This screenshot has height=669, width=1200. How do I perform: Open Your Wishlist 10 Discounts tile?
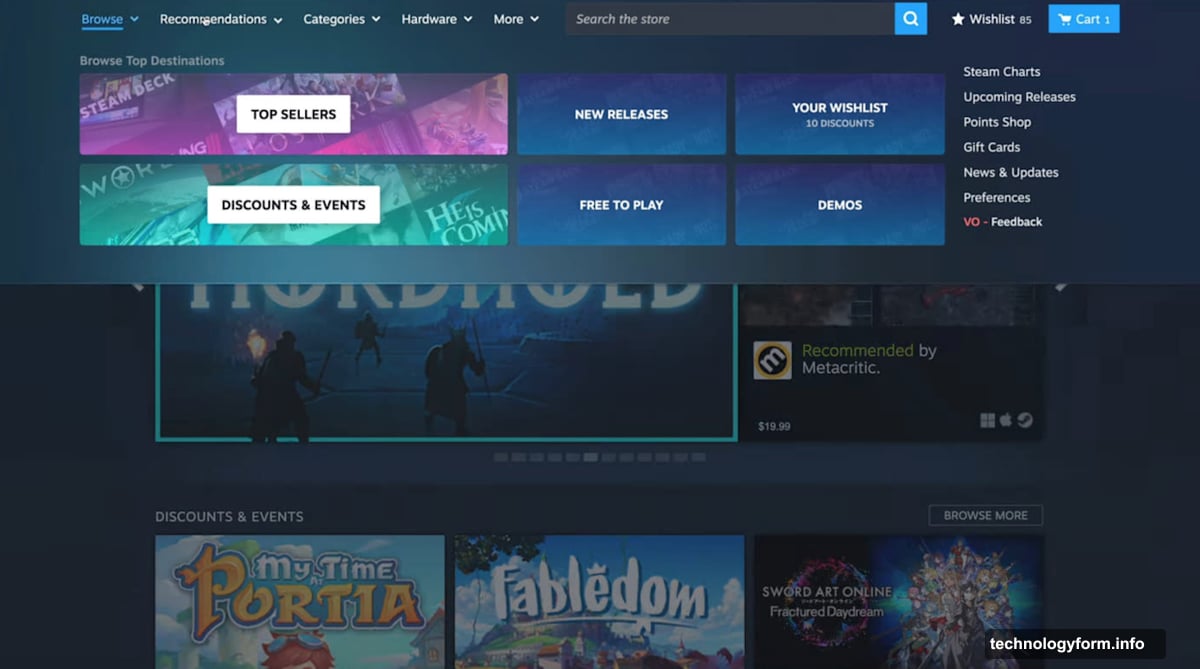pos(840,114)
